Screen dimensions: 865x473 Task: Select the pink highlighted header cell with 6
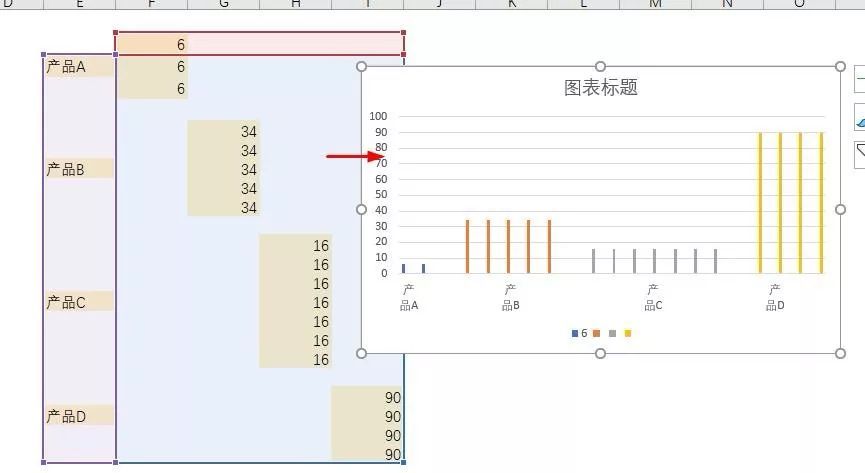(x=152, y=45)
